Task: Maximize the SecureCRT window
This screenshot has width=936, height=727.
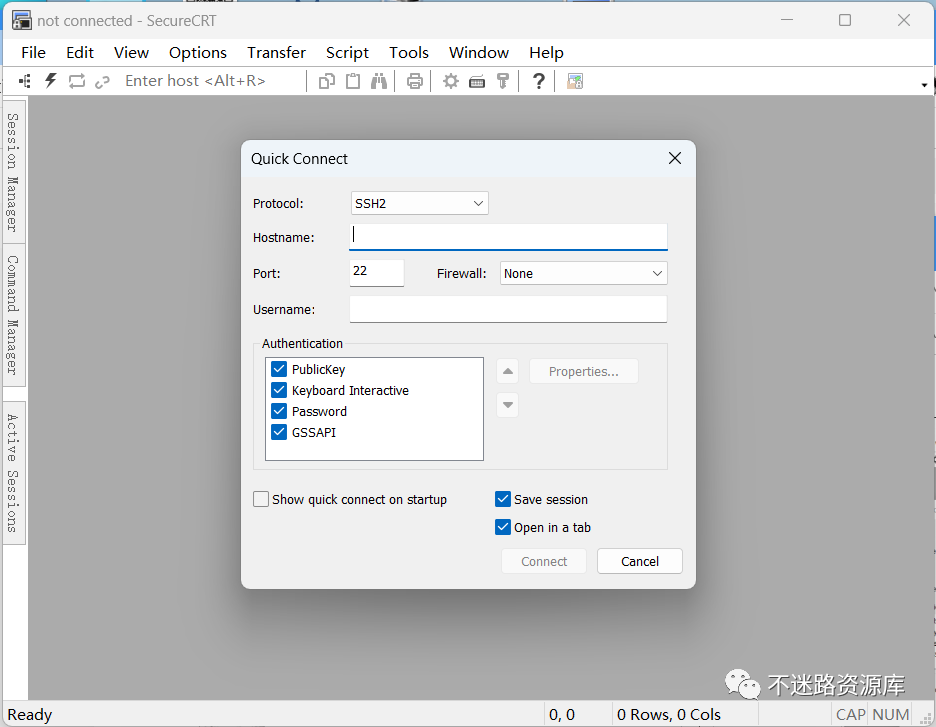Action: tap(845, 20)
